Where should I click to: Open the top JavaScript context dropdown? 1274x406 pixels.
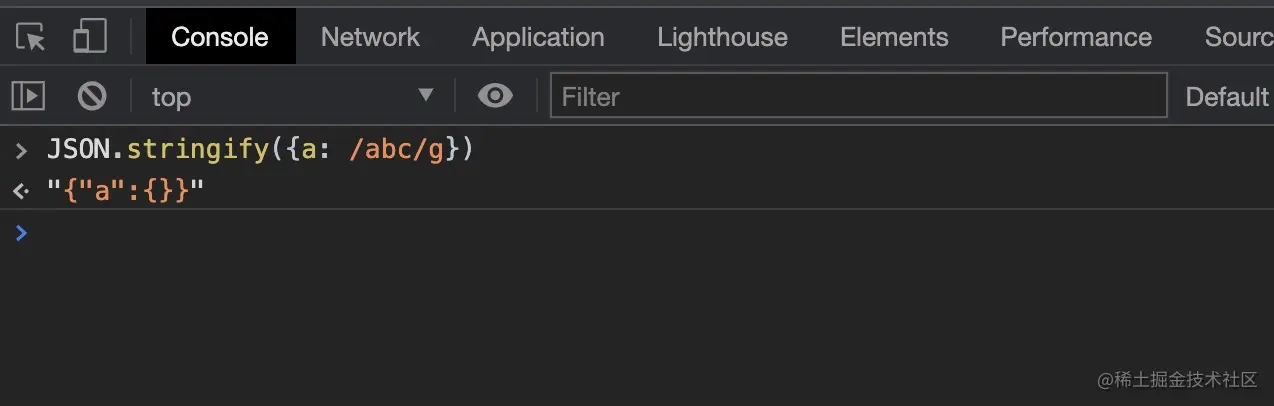(x=292, y=96)
